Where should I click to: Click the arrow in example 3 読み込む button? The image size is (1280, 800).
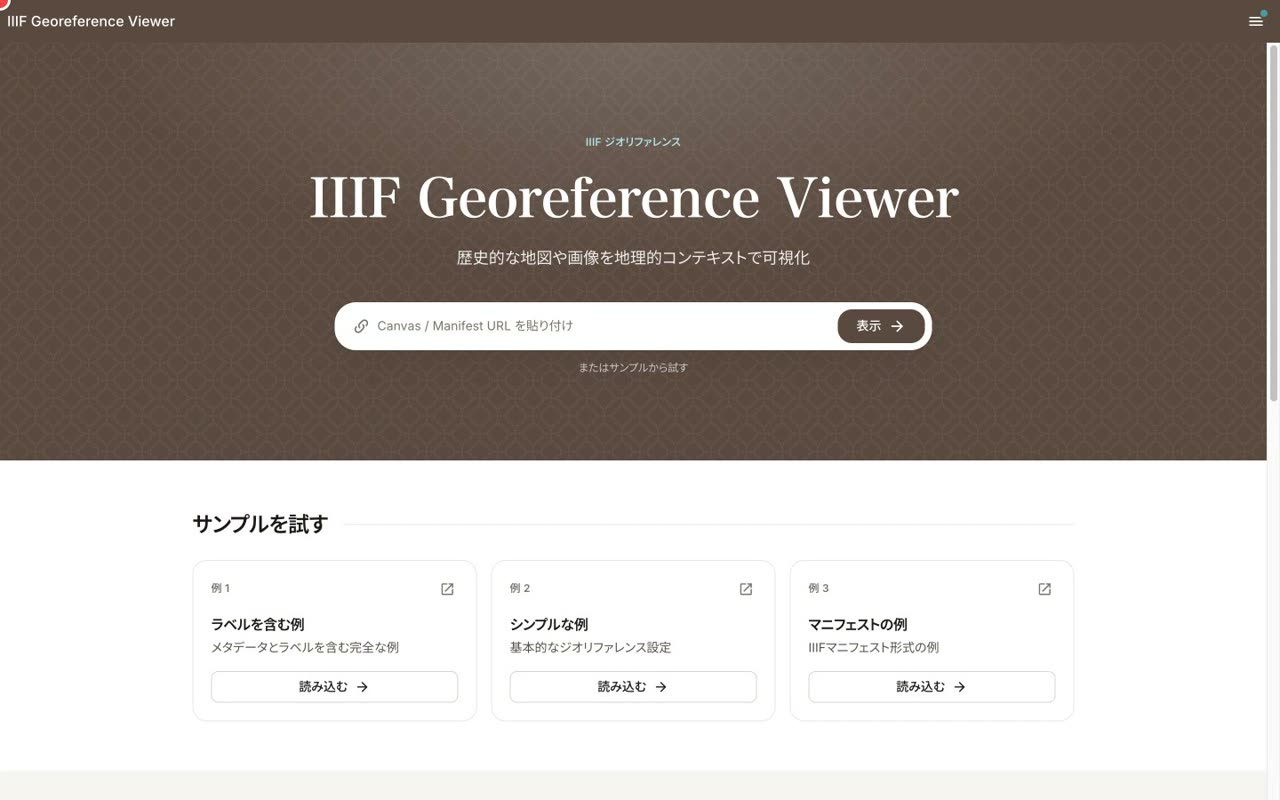tap(959, 687)
